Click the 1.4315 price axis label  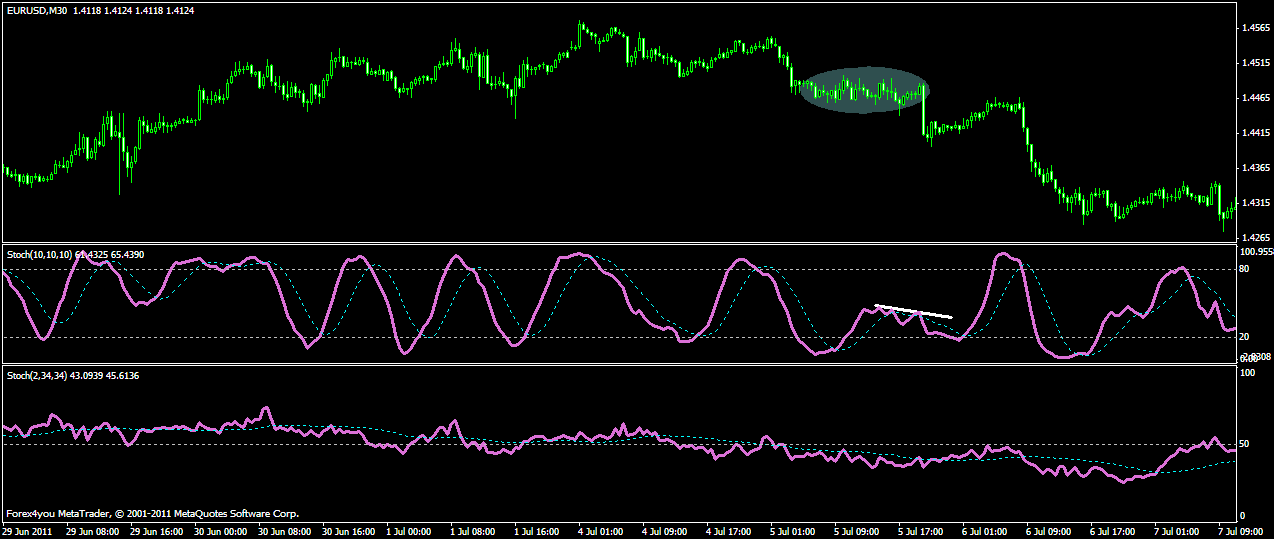pos(1255,203)
